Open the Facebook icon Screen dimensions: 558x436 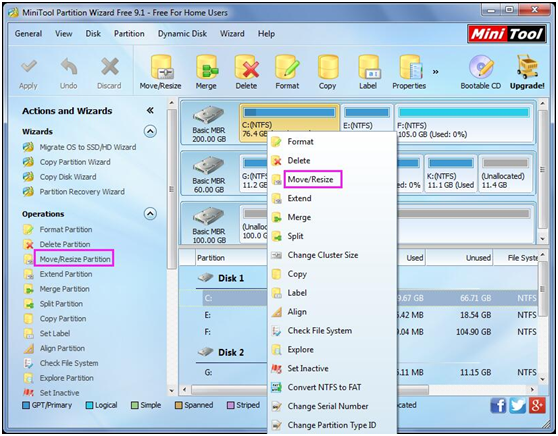(498, 405)
